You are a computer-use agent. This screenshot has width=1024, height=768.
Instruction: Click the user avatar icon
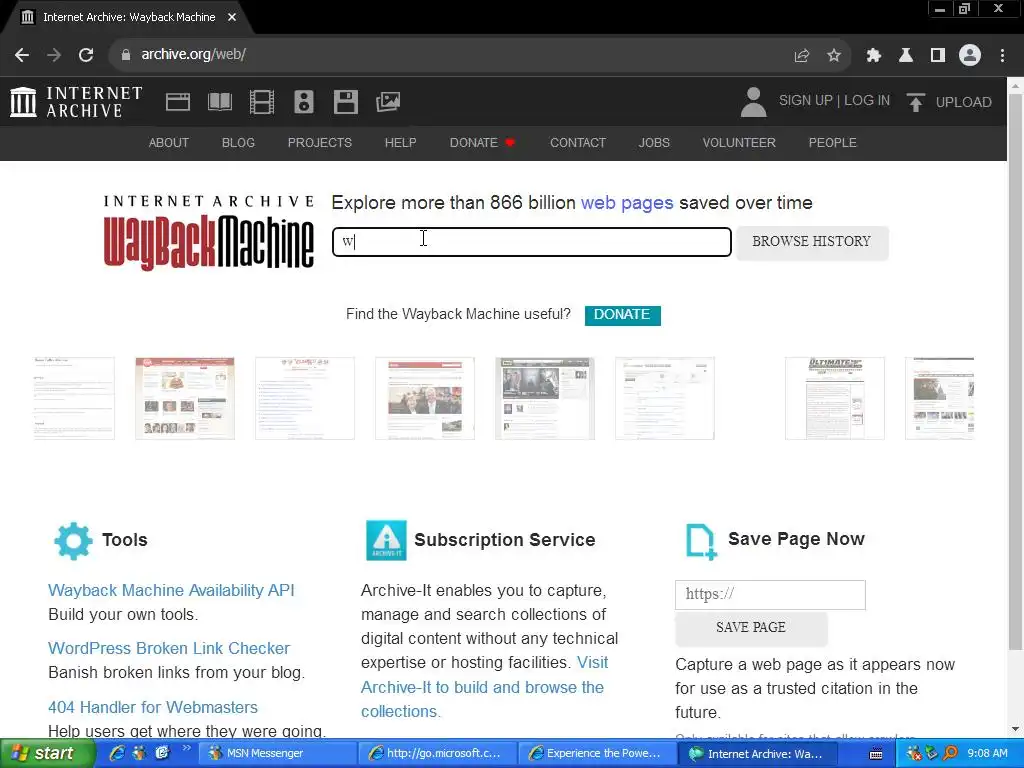pyautogui.click(x=753, y=102)
